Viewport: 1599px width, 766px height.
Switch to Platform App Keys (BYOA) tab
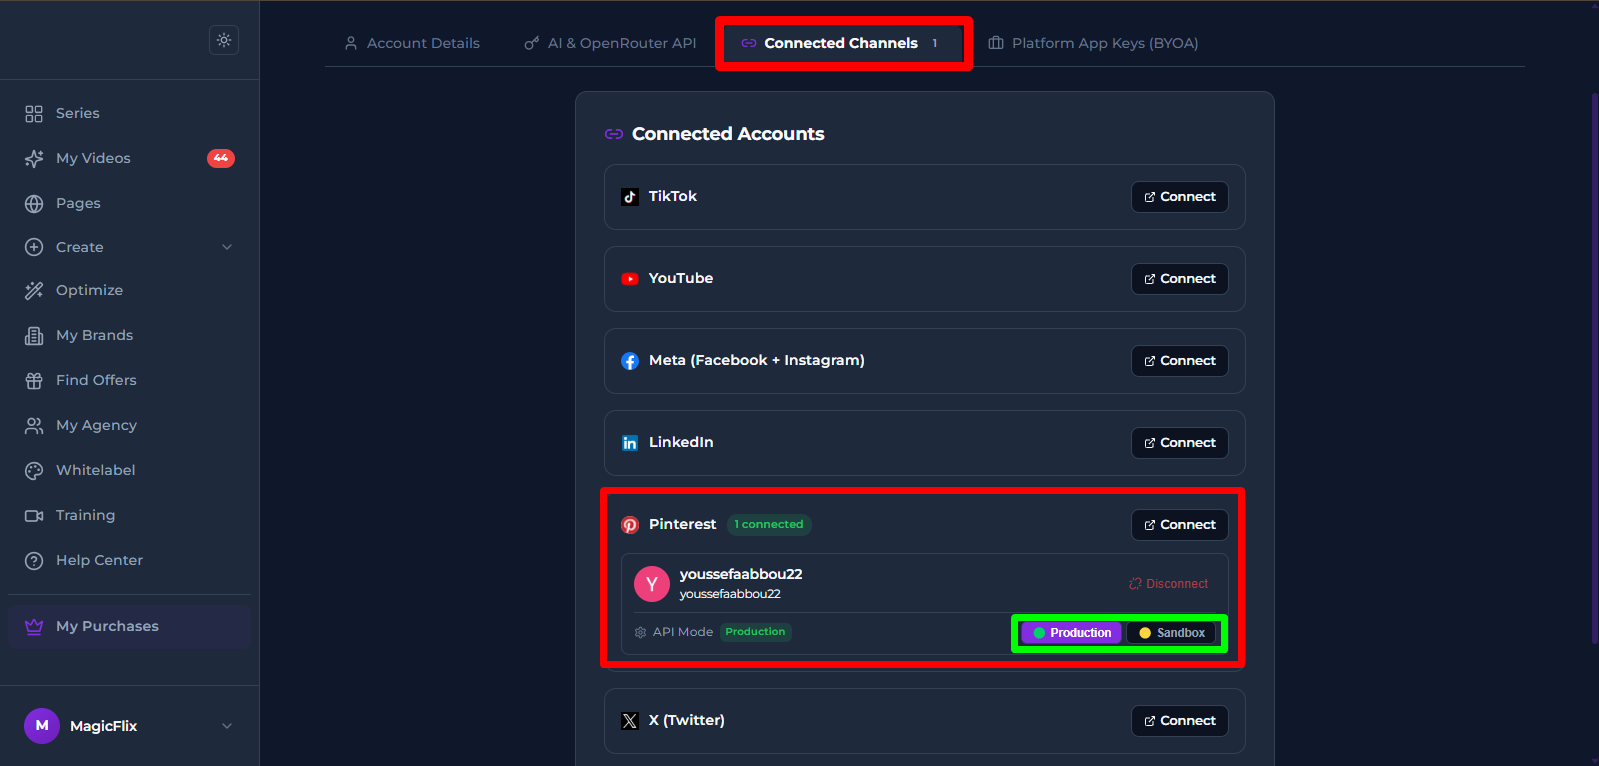pyautogui.click(x=1093, y=43)
